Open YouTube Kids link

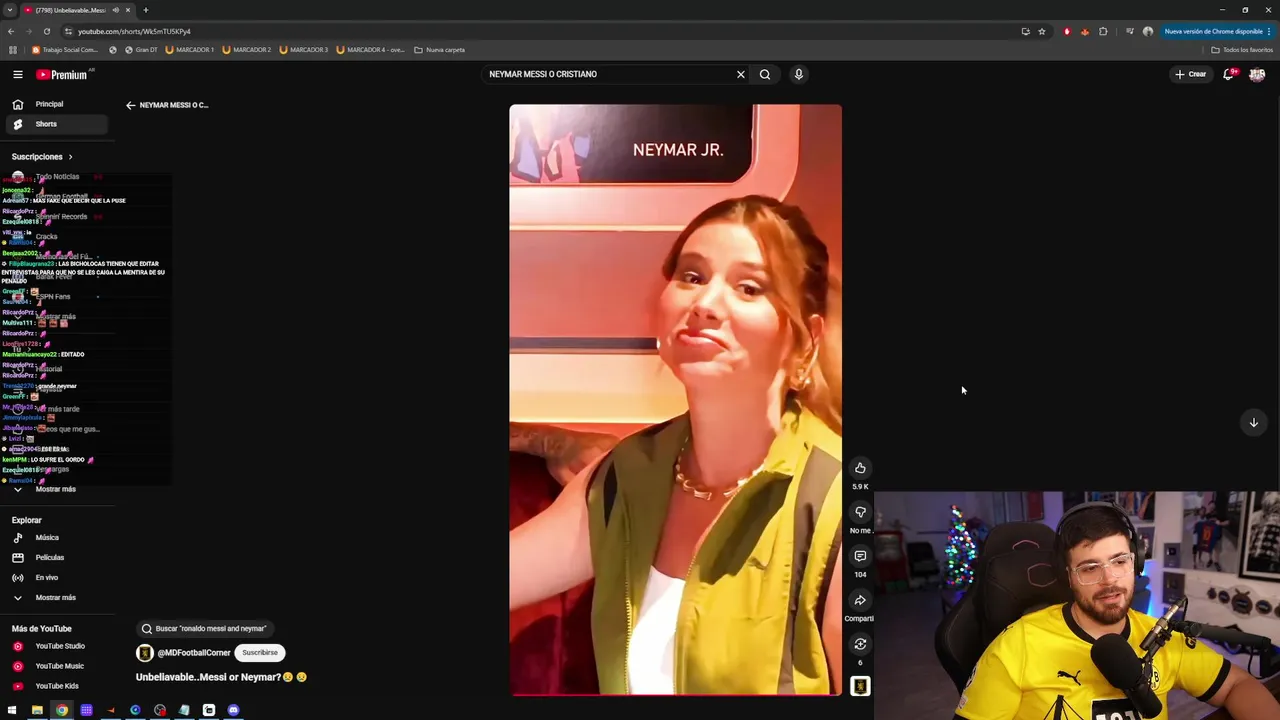56,686
